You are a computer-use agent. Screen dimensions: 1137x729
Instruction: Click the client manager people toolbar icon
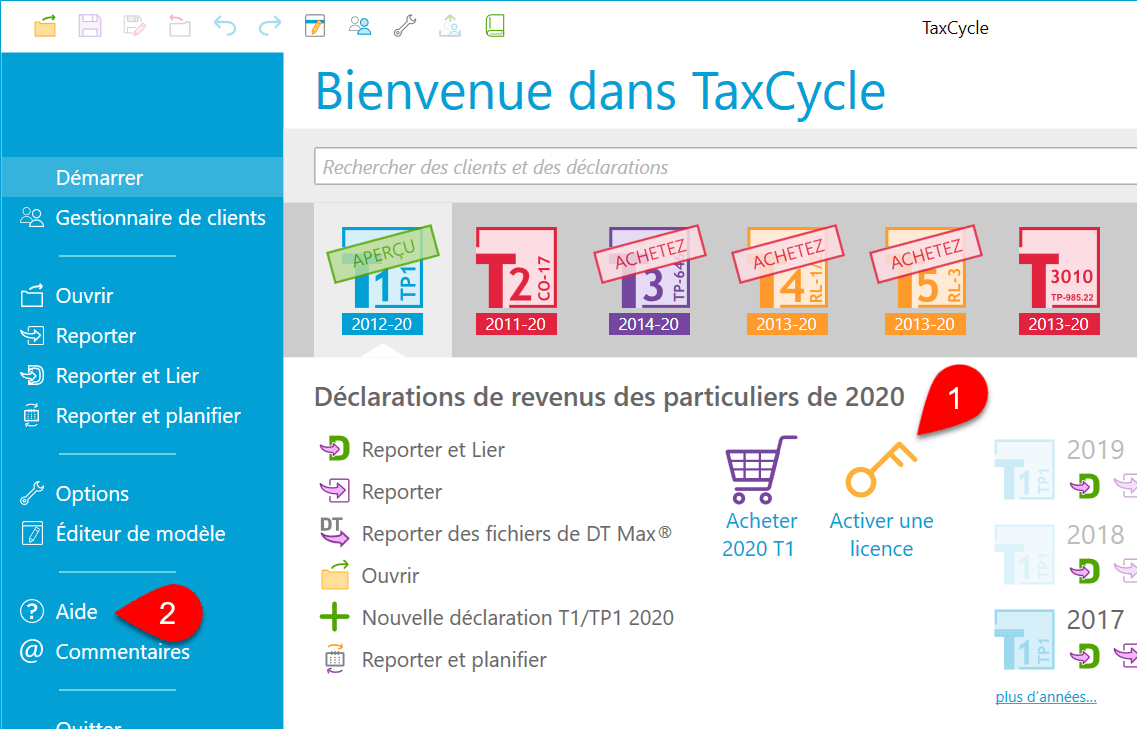click(x=359, y=26)
